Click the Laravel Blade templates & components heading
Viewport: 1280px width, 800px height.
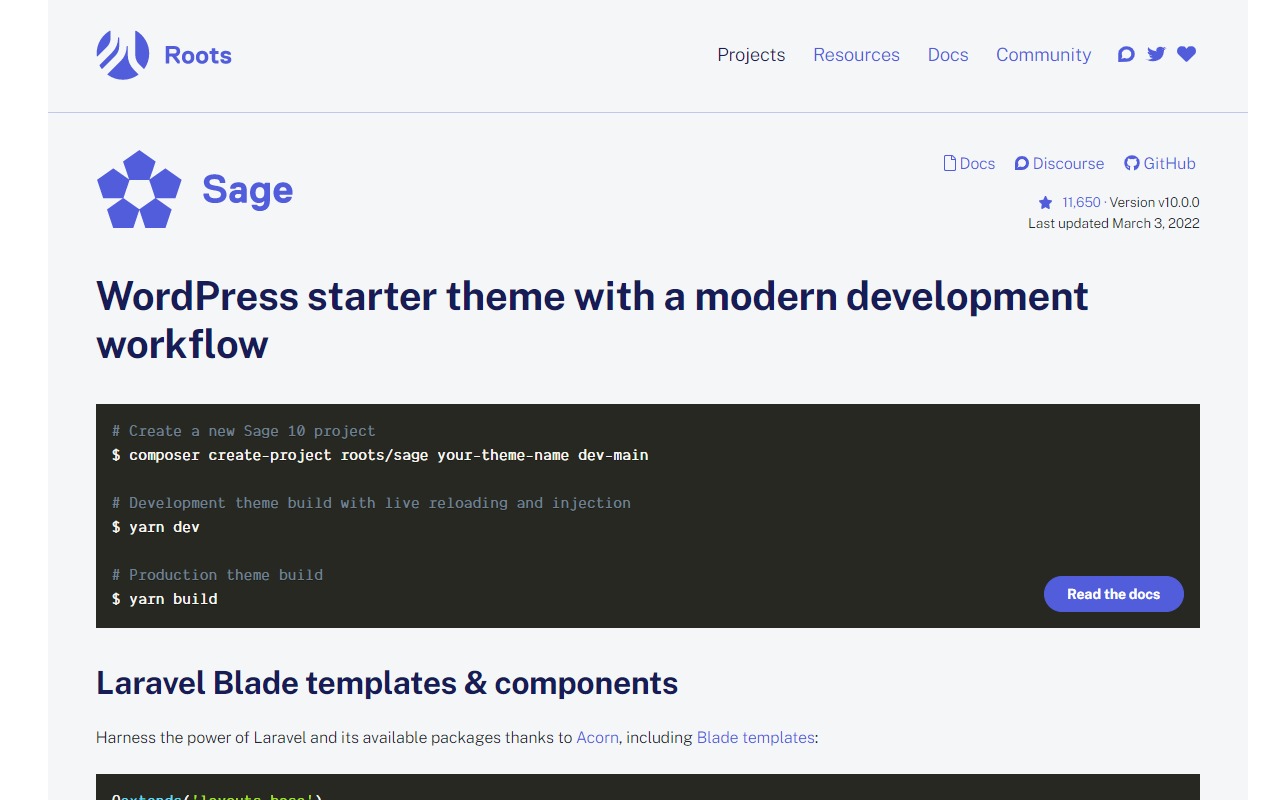[x=387, y=683]
